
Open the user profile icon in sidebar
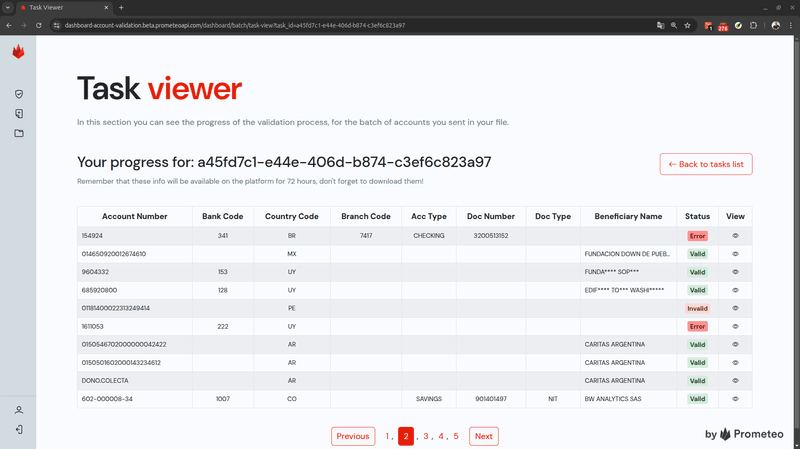coord(18,410)
